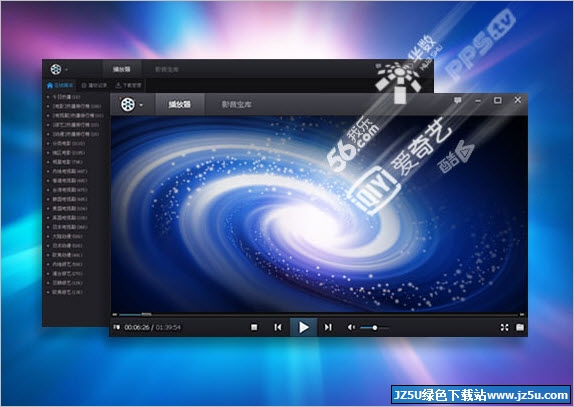Close the front player window
The image size is (574, 407).
tap(518, 100)
